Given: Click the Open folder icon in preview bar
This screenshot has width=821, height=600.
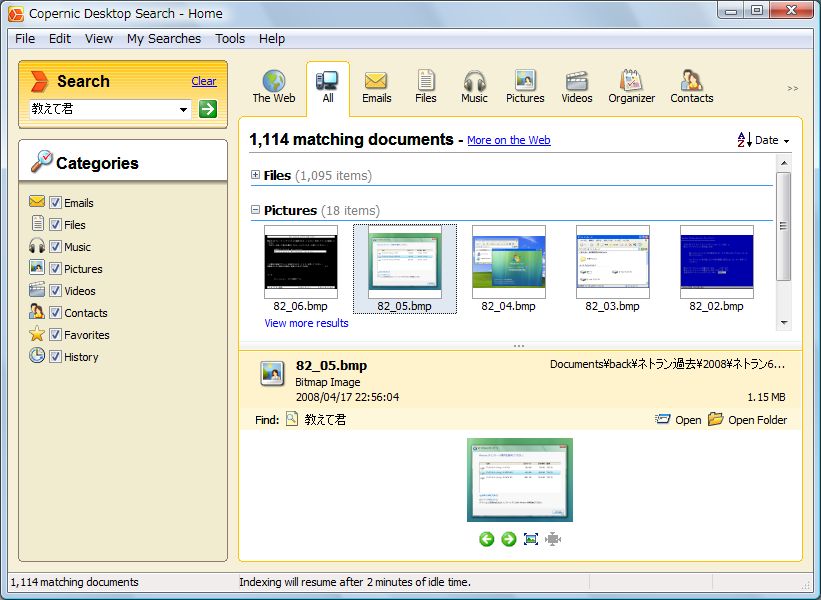Looking at the screenshot, I should [715, 419].
